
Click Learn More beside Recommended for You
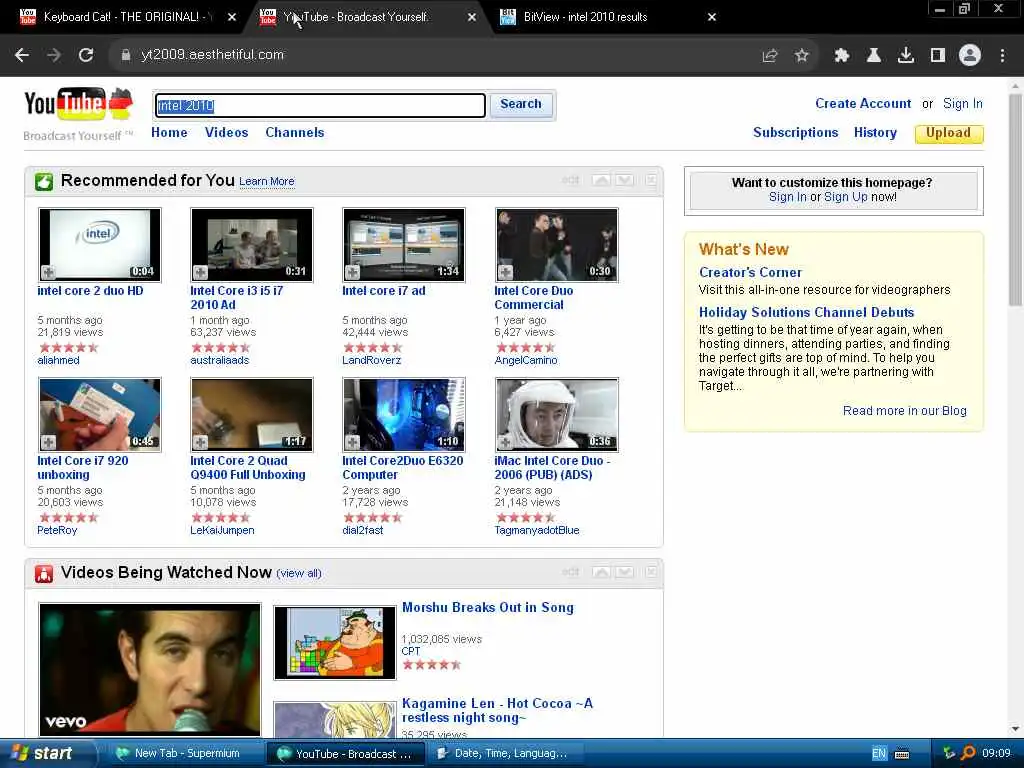(x=266, y=182)
